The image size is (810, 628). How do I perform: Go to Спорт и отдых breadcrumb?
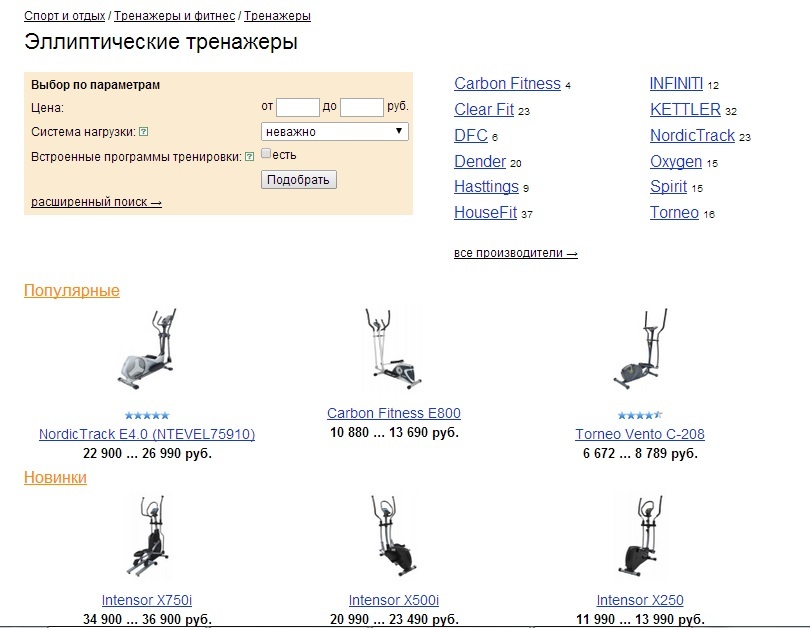coord(65,16)
